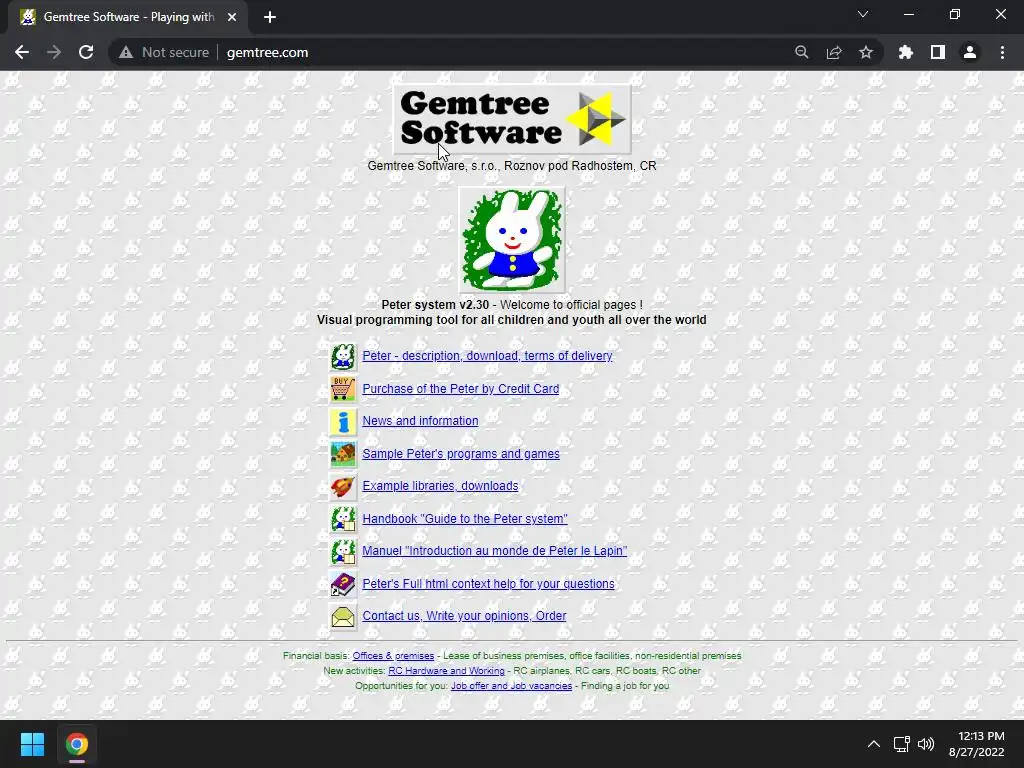Viewport: 1024px width, 768px height.
Task: Select the Gemtree Software browser tab
Action: (x=128, y=17)
